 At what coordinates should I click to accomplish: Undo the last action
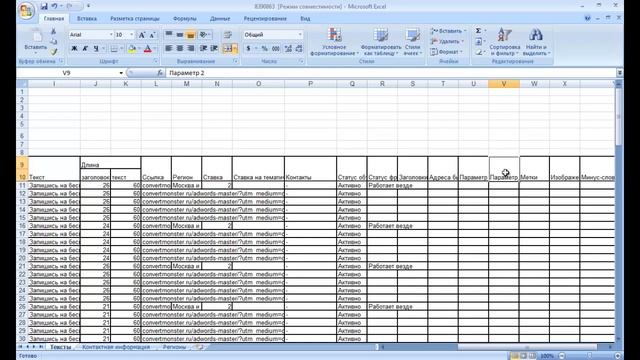point(54,6)
